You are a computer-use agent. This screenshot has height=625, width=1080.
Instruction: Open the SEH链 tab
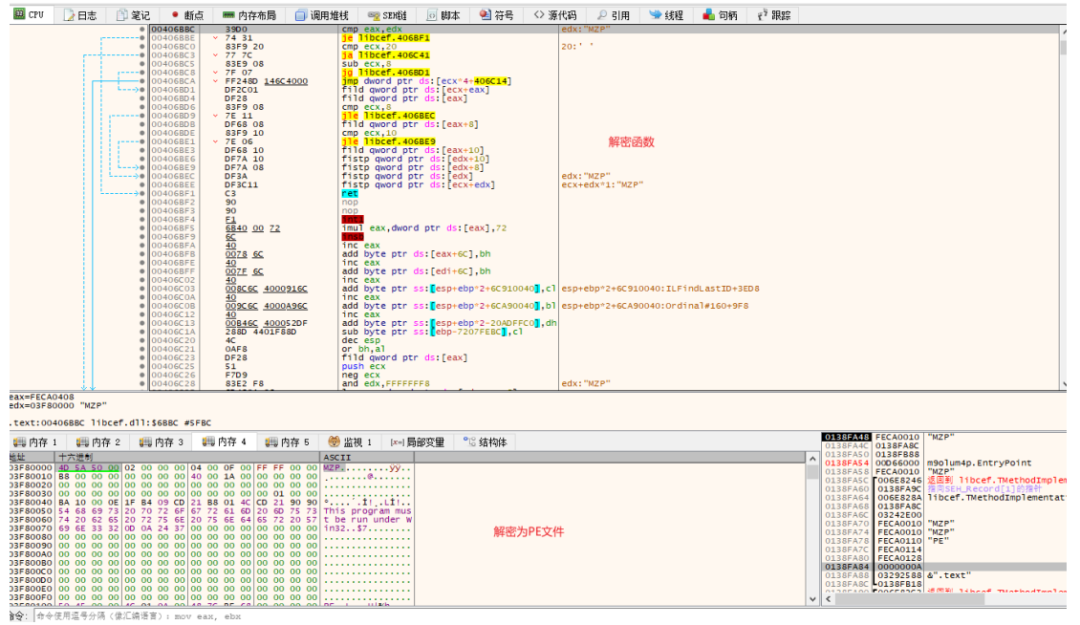pos(385,15)
